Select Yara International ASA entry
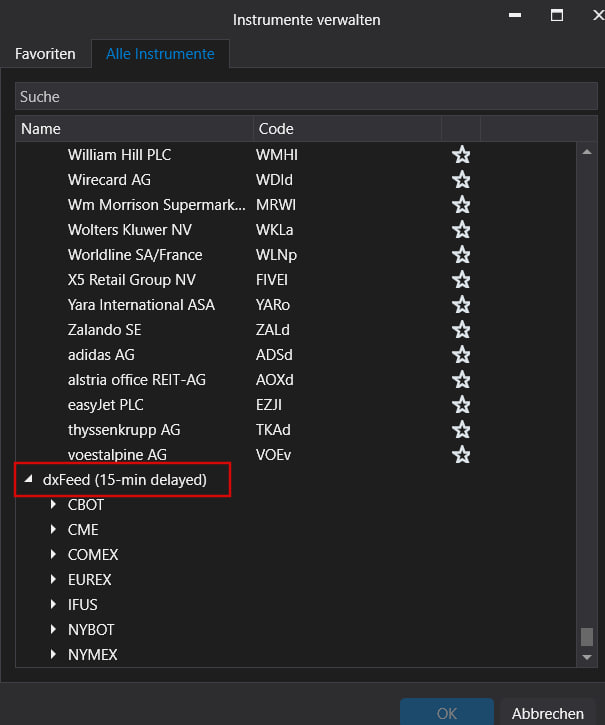Viewport: 605px width, 725px height. click(296, 305)
